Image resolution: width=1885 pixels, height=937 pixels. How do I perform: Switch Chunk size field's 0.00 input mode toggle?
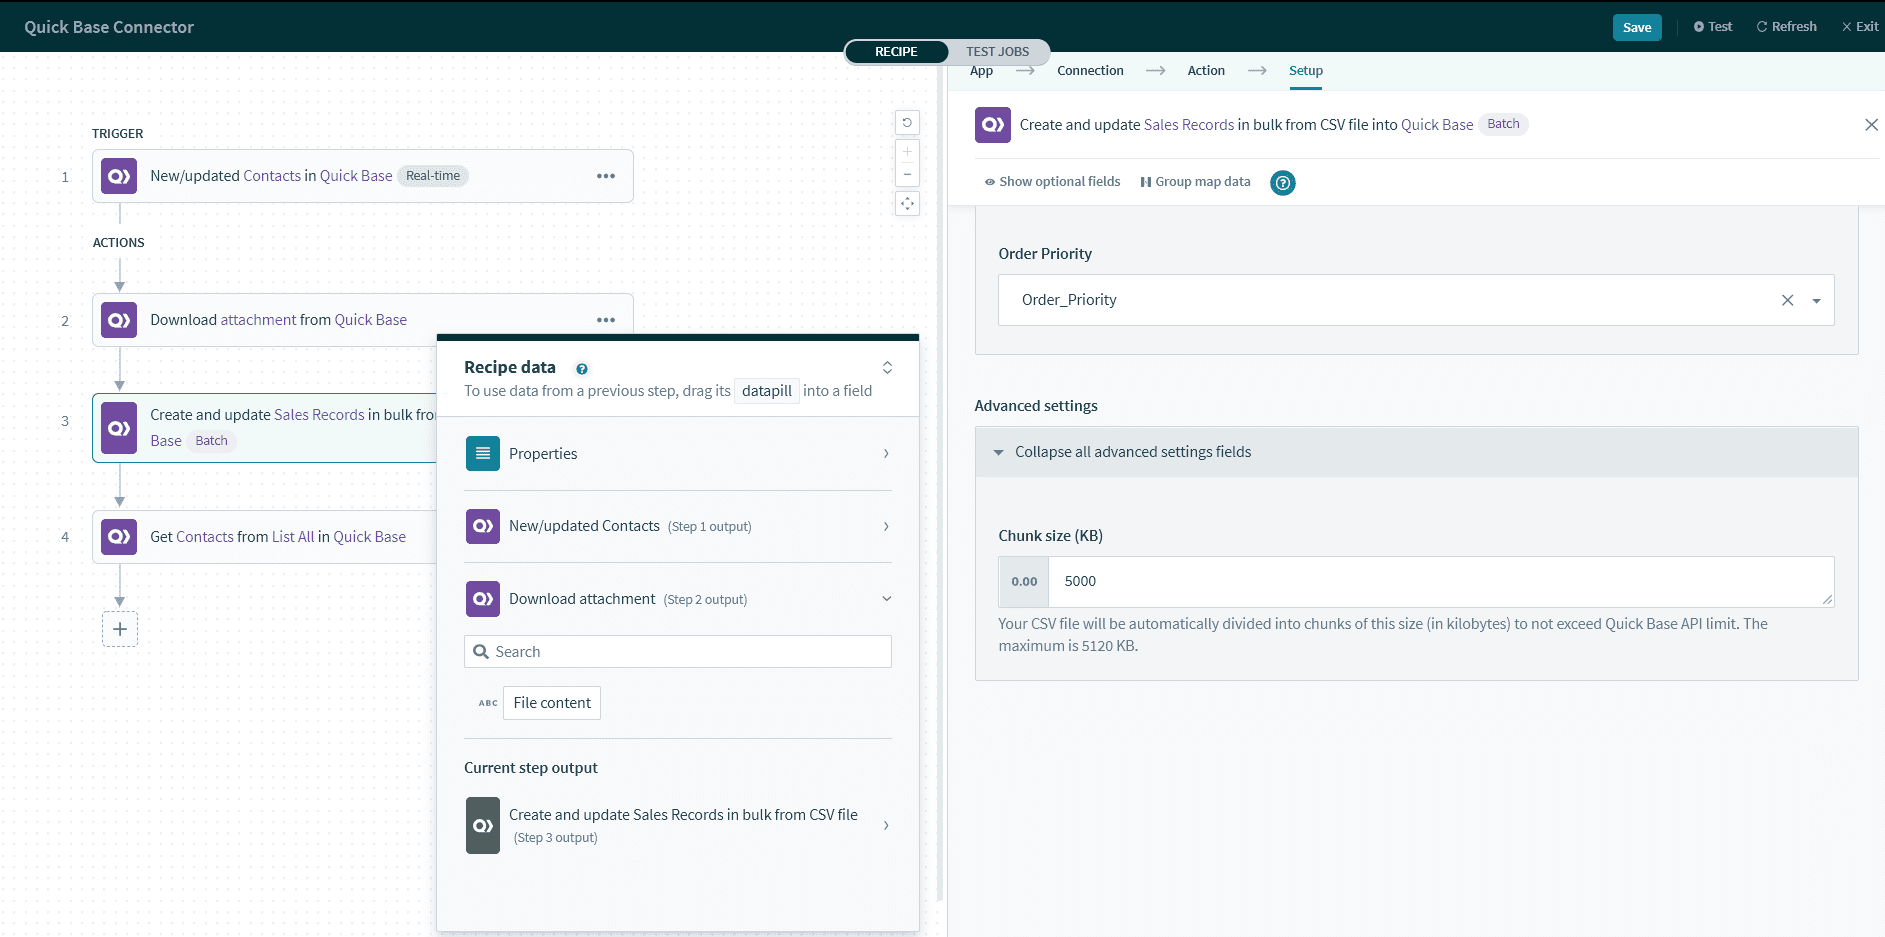point(1024,582)
